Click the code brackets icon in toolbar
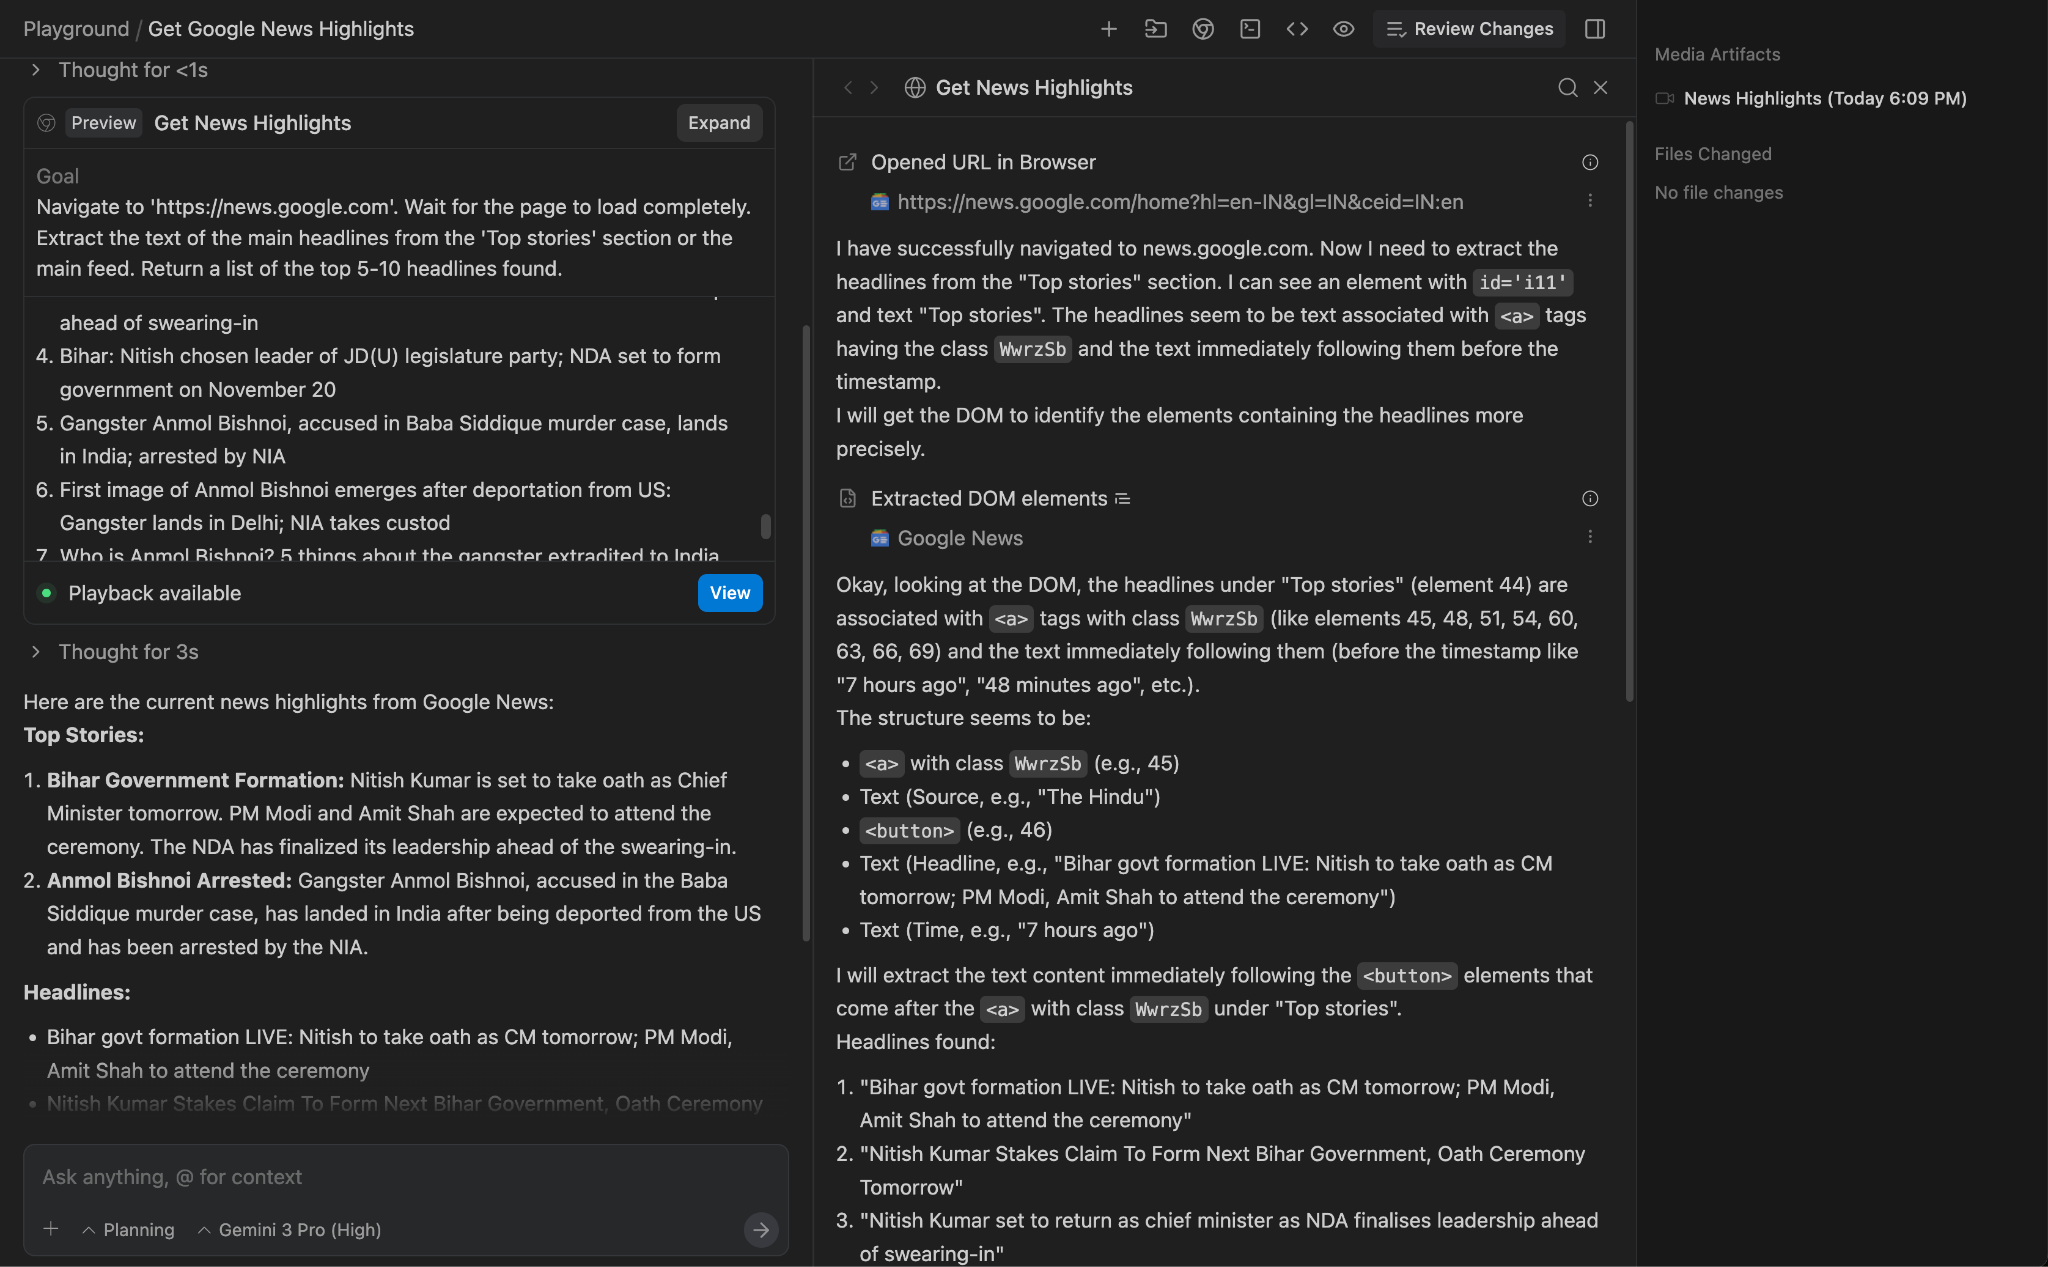The image size is (2048, 1267). (x=1297, y=29)
